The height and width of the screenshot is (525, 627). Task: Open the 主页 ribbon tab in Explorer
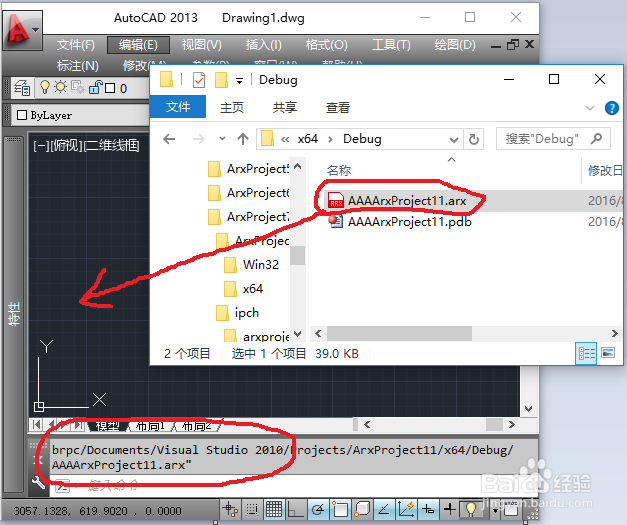[x=232, y=108]
